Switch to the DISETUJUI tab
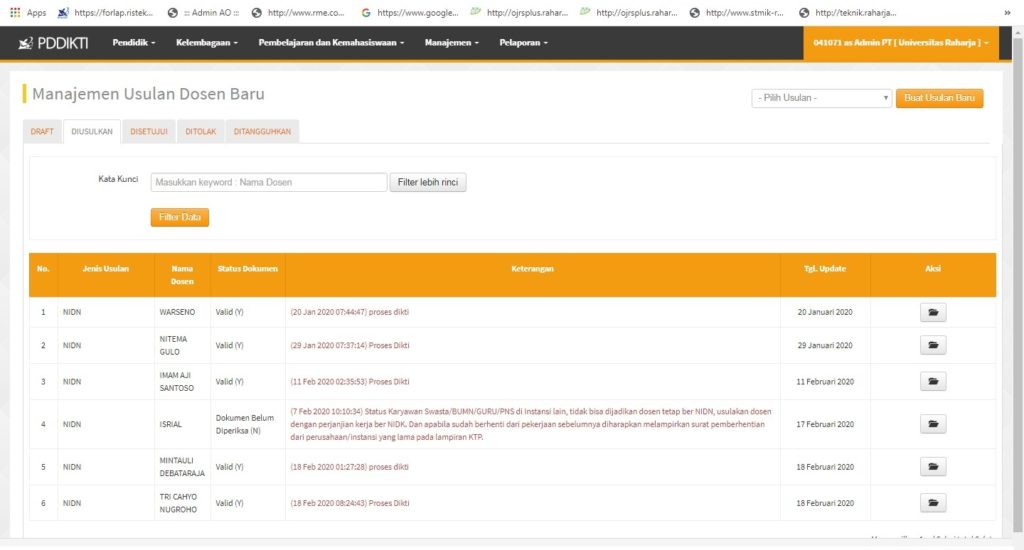This screenshot has width=1024, height=550. [149, 131]
